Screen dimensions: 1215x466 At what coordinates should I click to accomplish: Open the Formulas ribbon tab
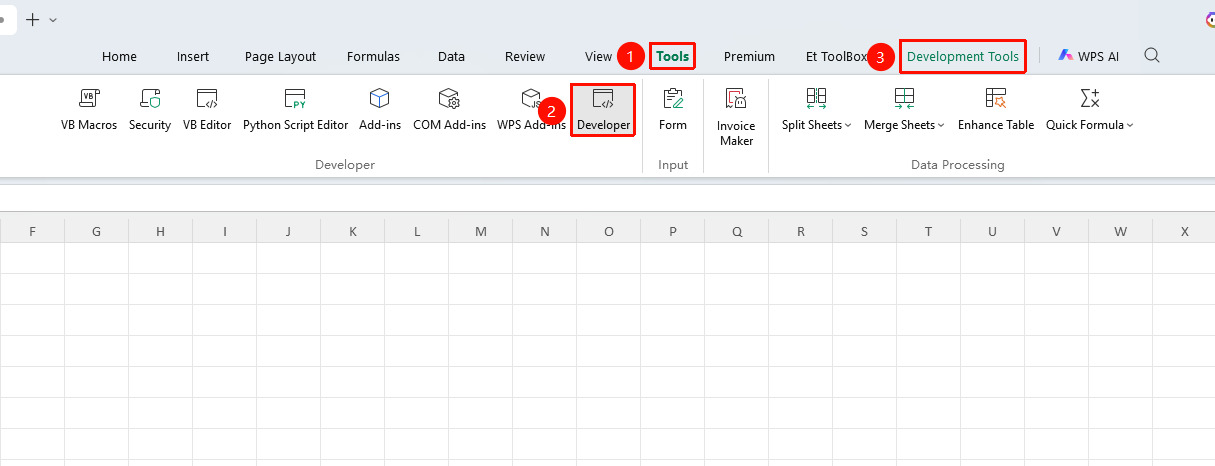373,56
